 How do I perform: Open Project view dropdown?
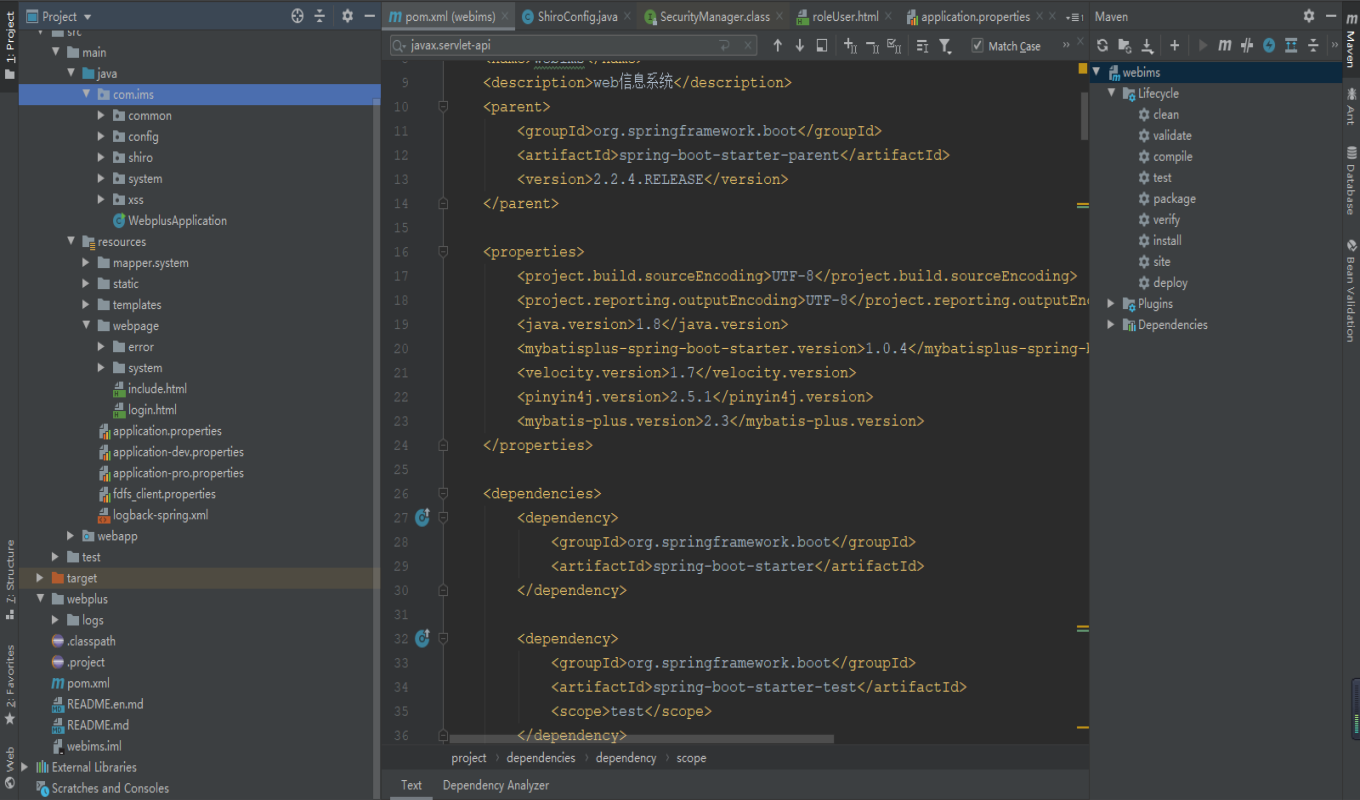pos(58,16)
